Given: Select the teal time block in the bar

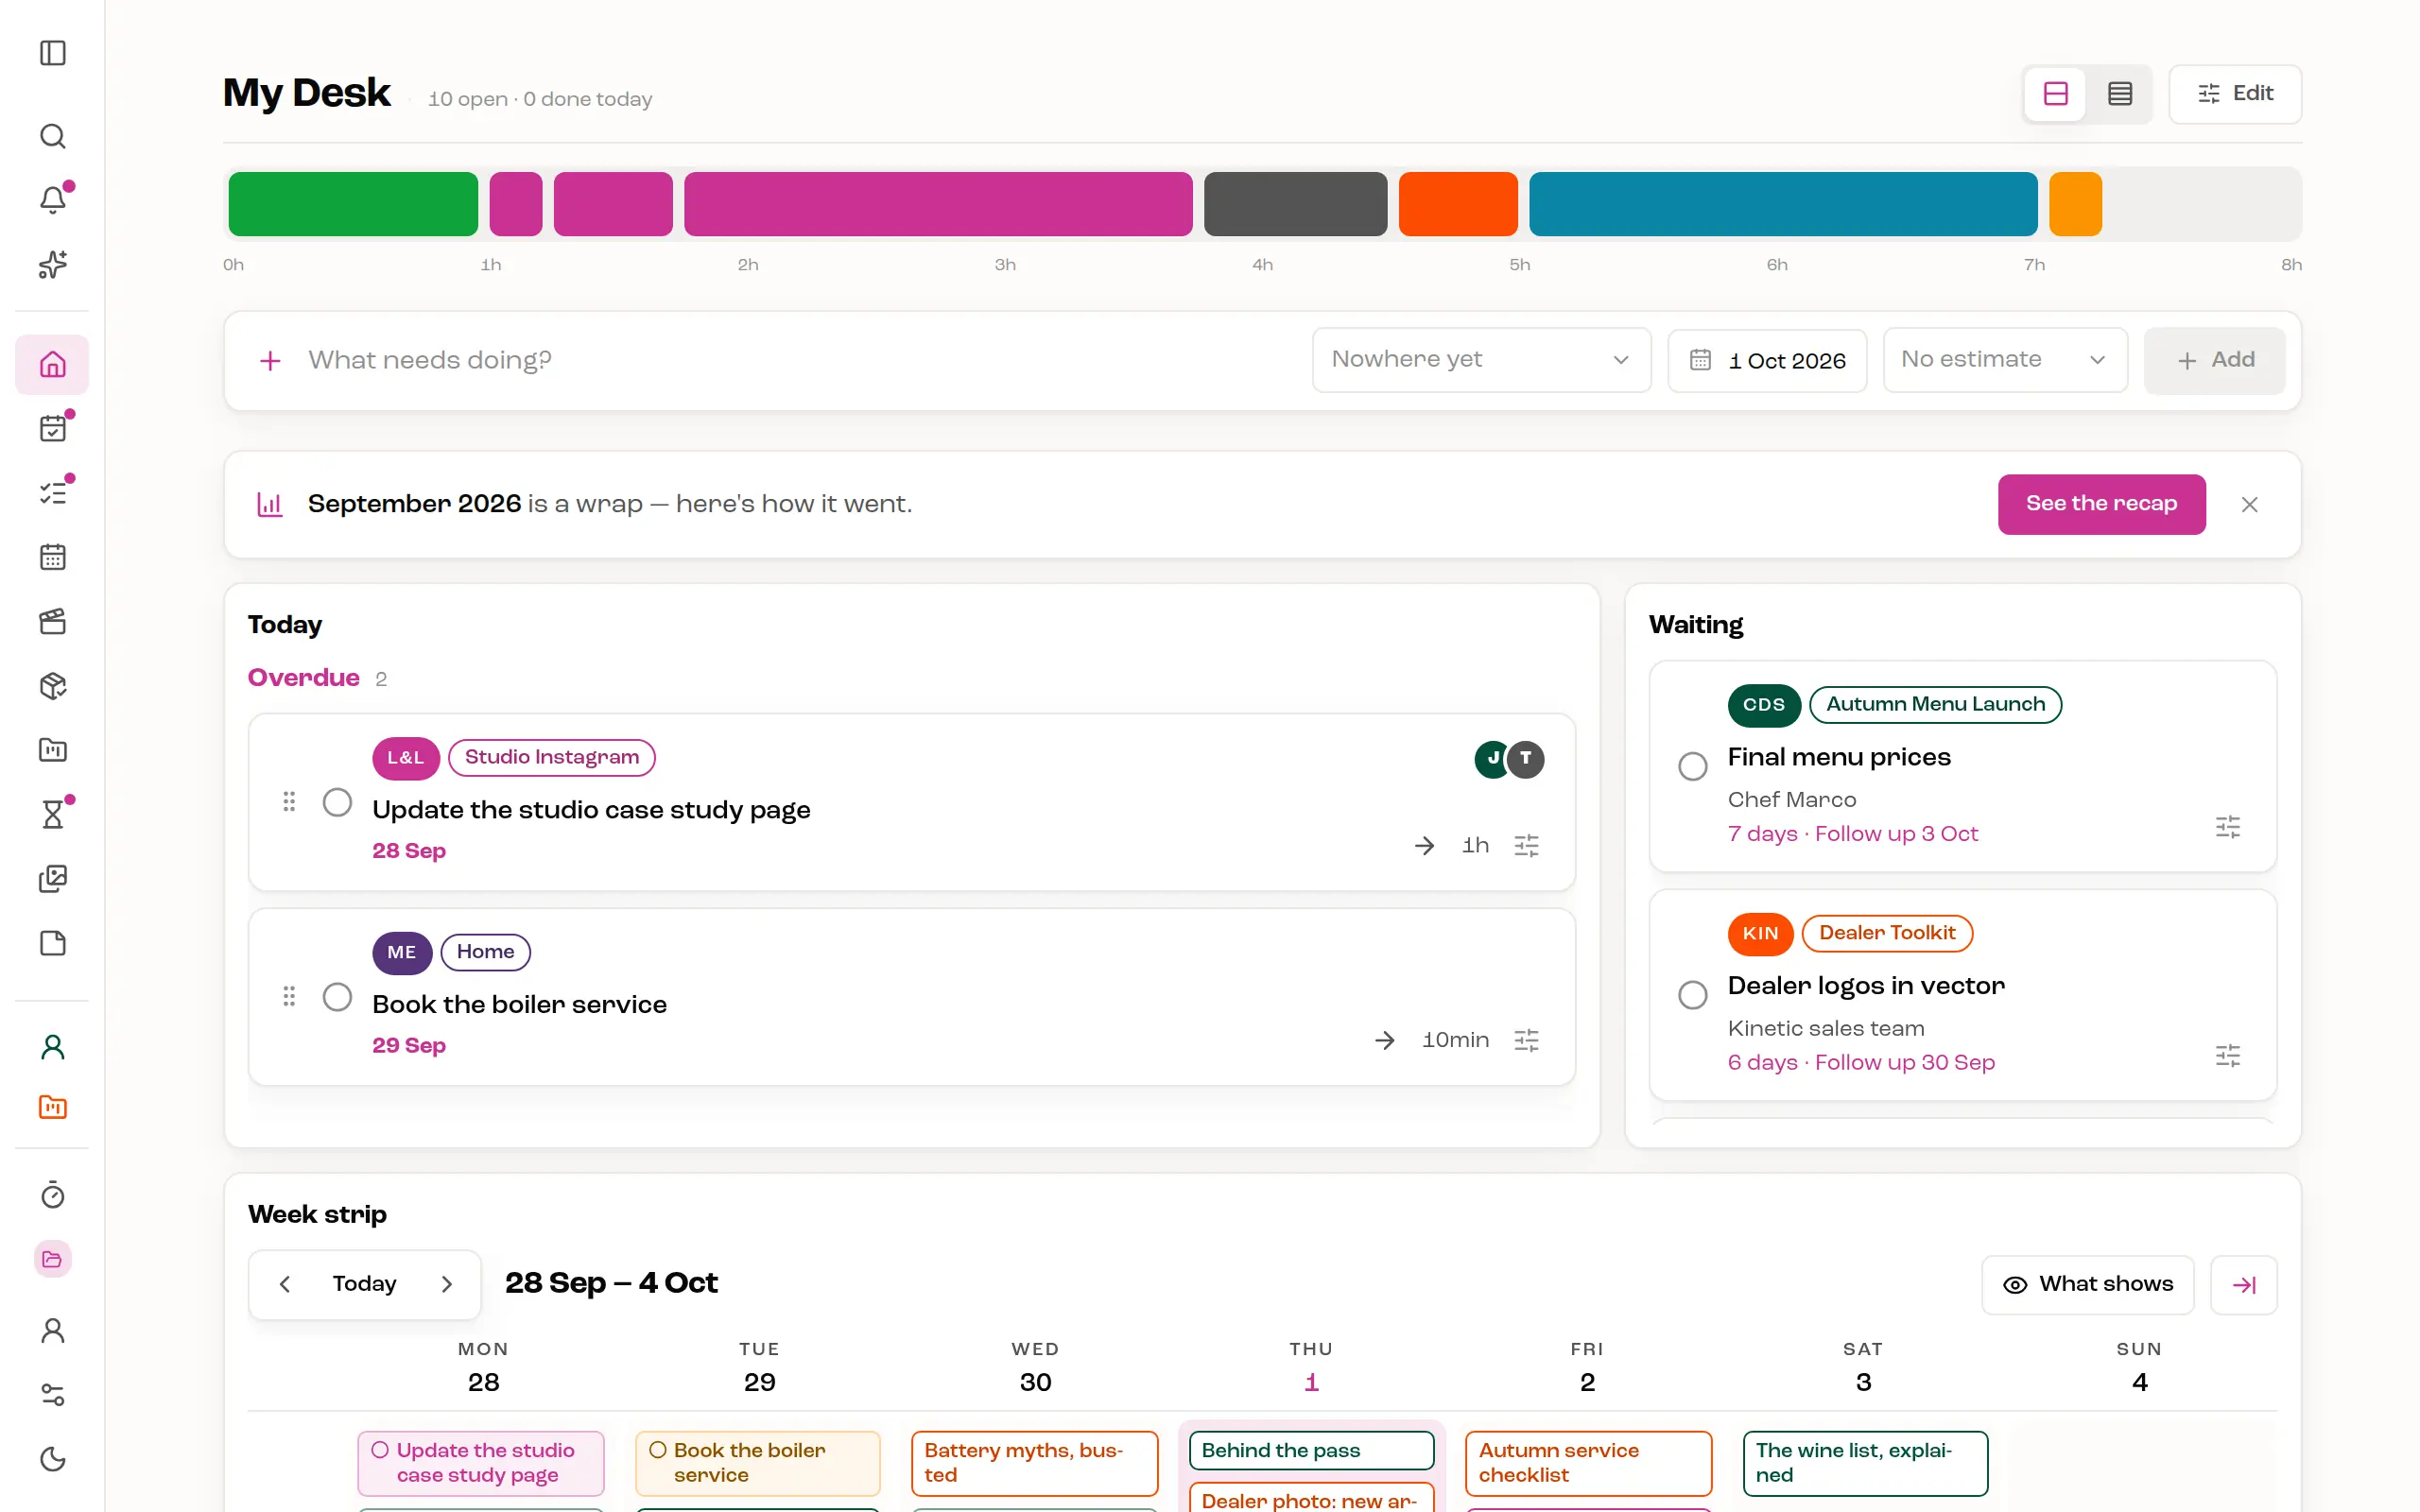Looking at the screenshot, I should tap(1783, 204).
